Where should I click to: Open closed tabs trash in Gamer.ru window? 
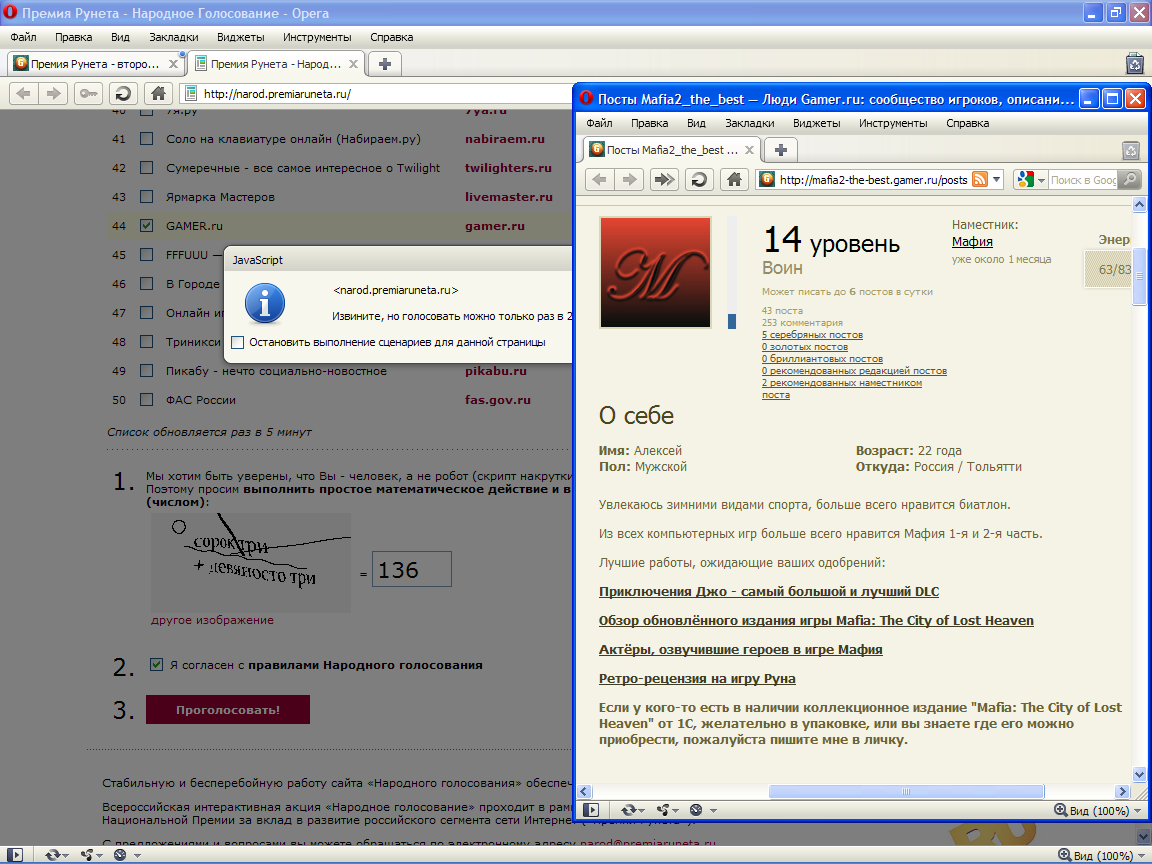tap(1131, 151)
